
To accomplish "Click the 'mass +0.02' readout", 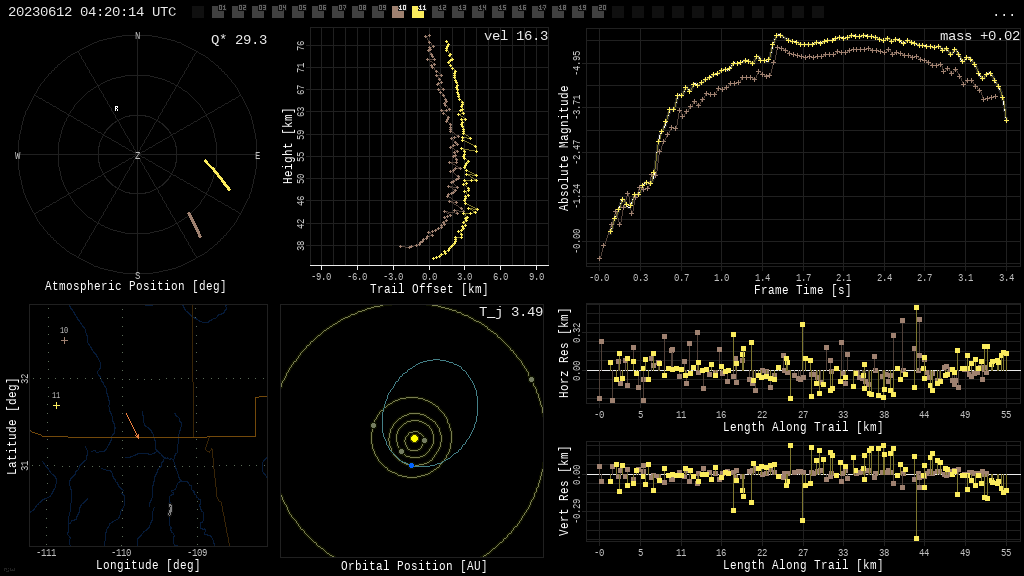I will [x=979, y=36].
